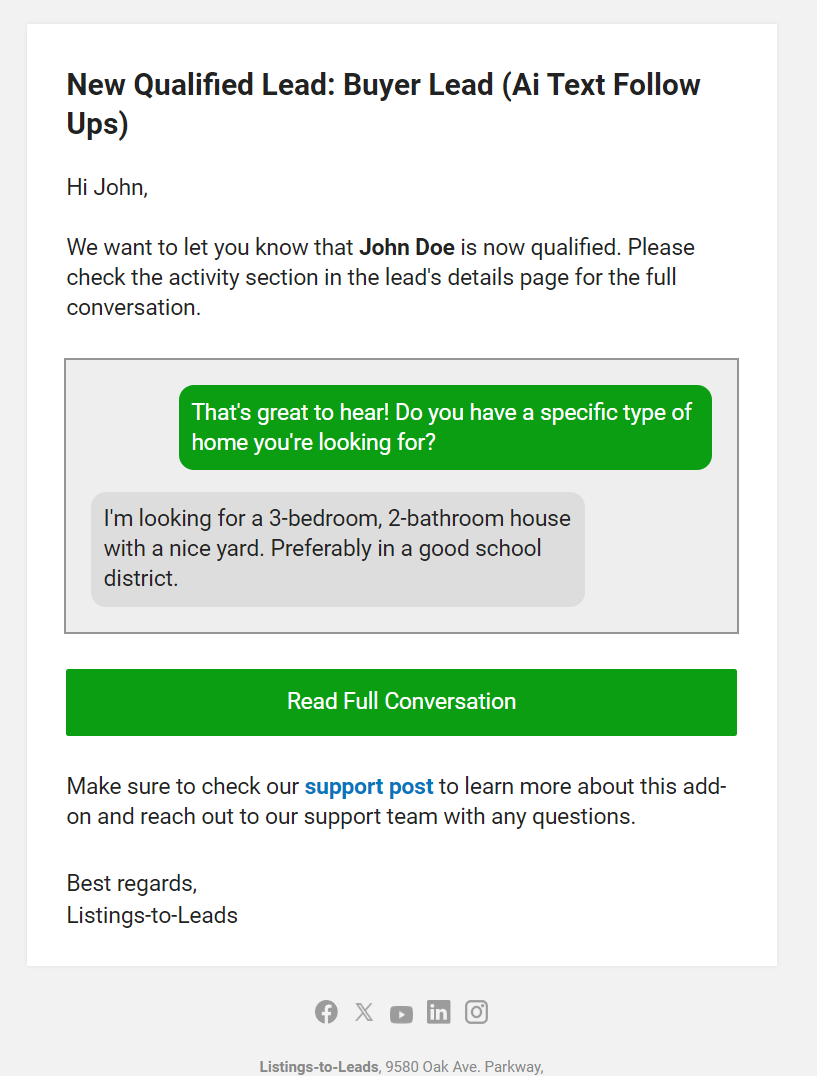This screenshot has width=817, height=1076.
Task: Click the Listings-to-Leads signature under Best regards
Action: (x=152, y=915)
